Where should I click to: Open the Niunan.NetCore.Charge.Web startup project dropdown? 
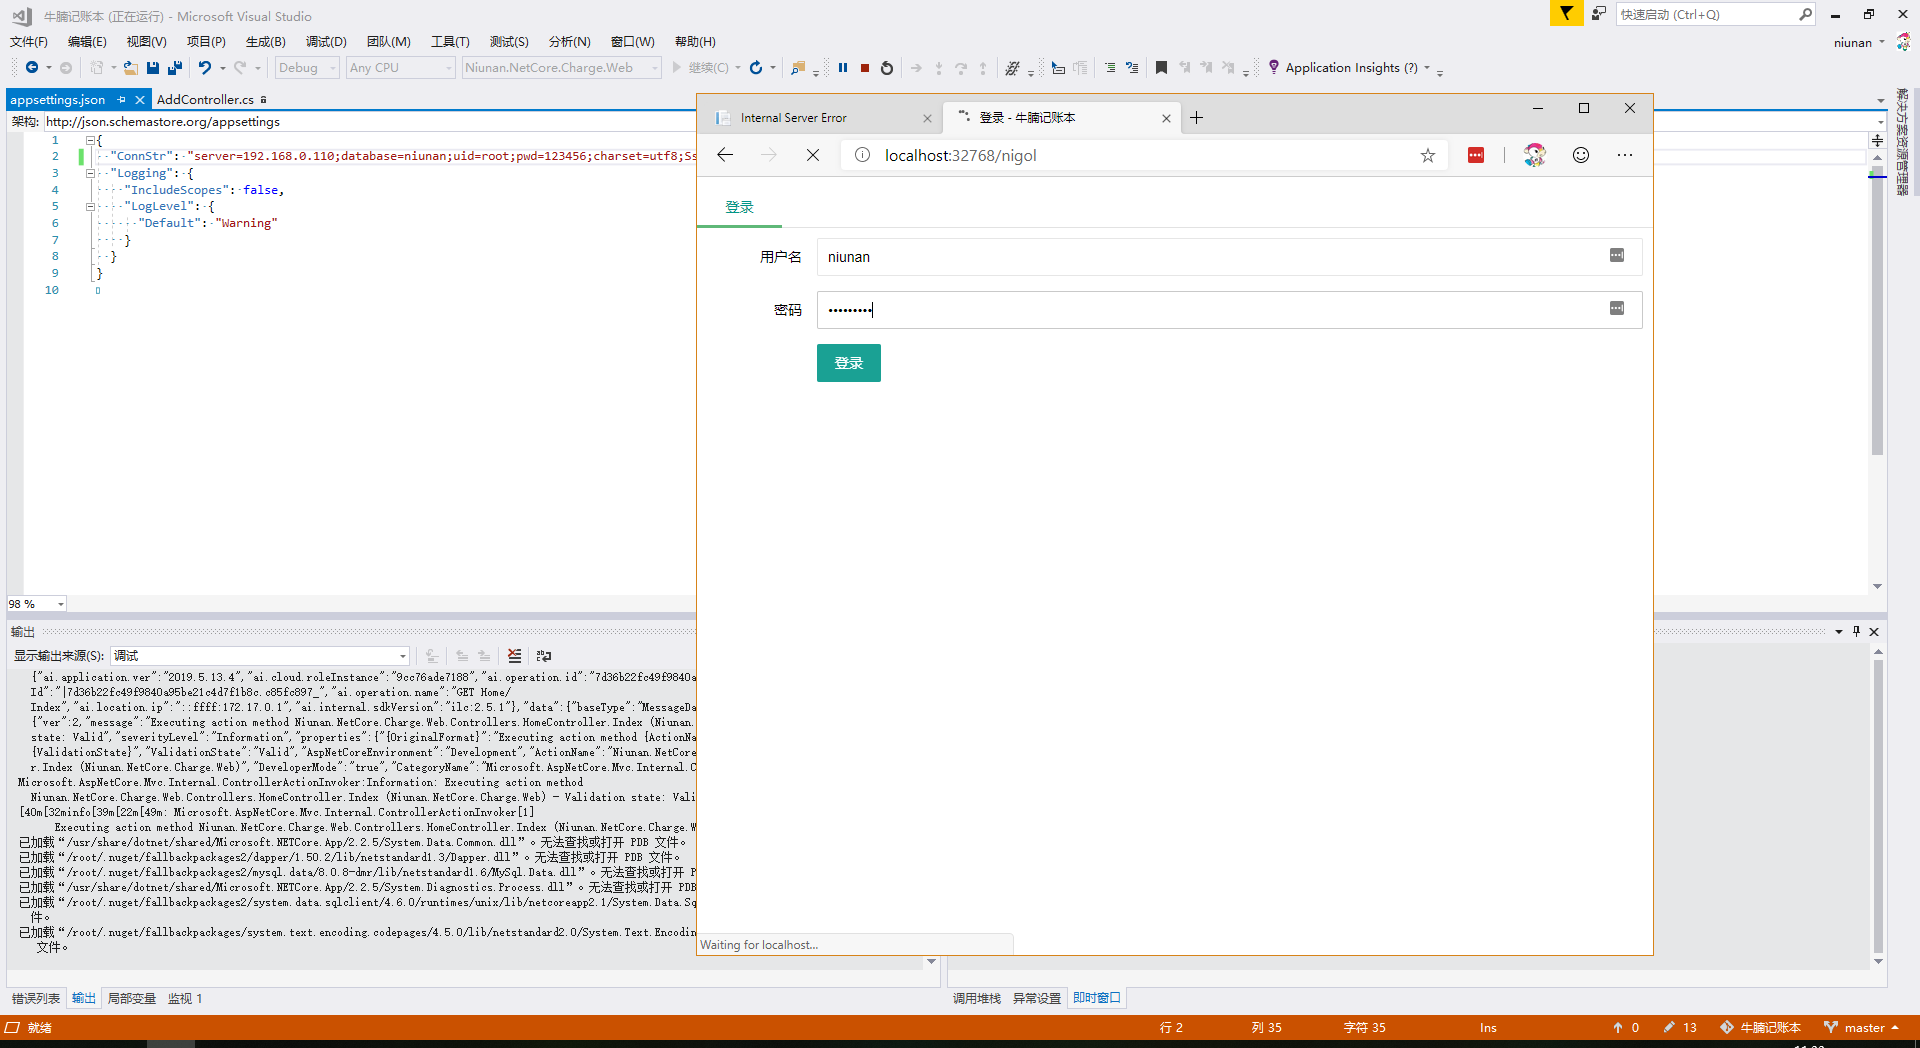pos(561,68)
